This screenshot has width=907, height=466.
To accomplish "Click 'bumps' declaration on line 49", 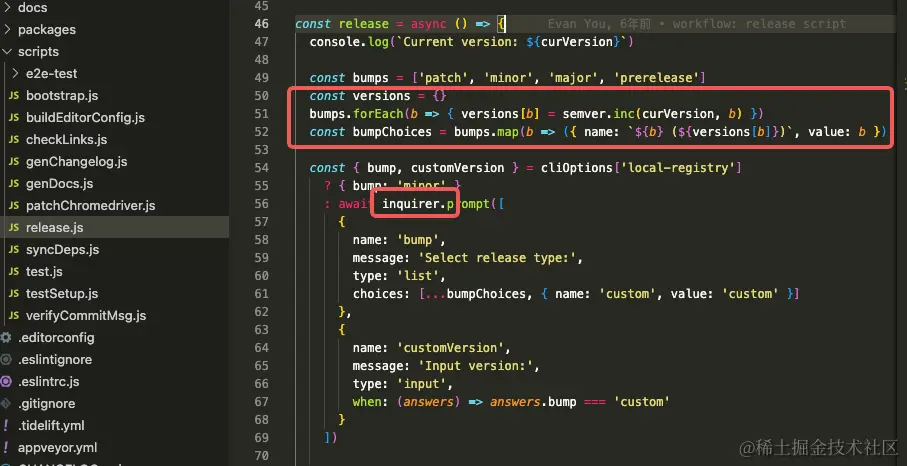I will (x=371, y=77).
